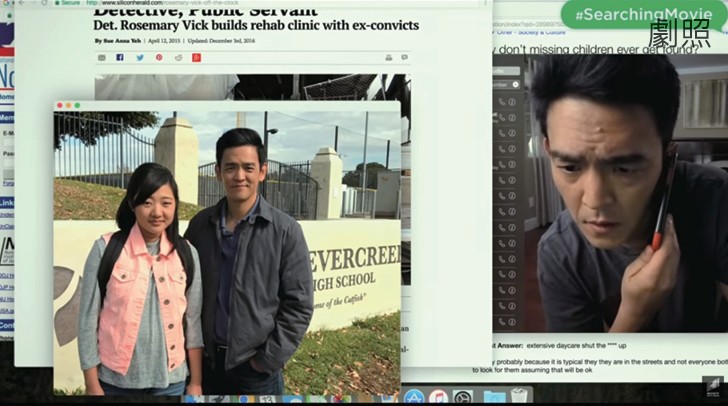Viewport: 728px width, 406px height.
Task: Open System Preferences in the Dock
Action: (x=462, y=398)
